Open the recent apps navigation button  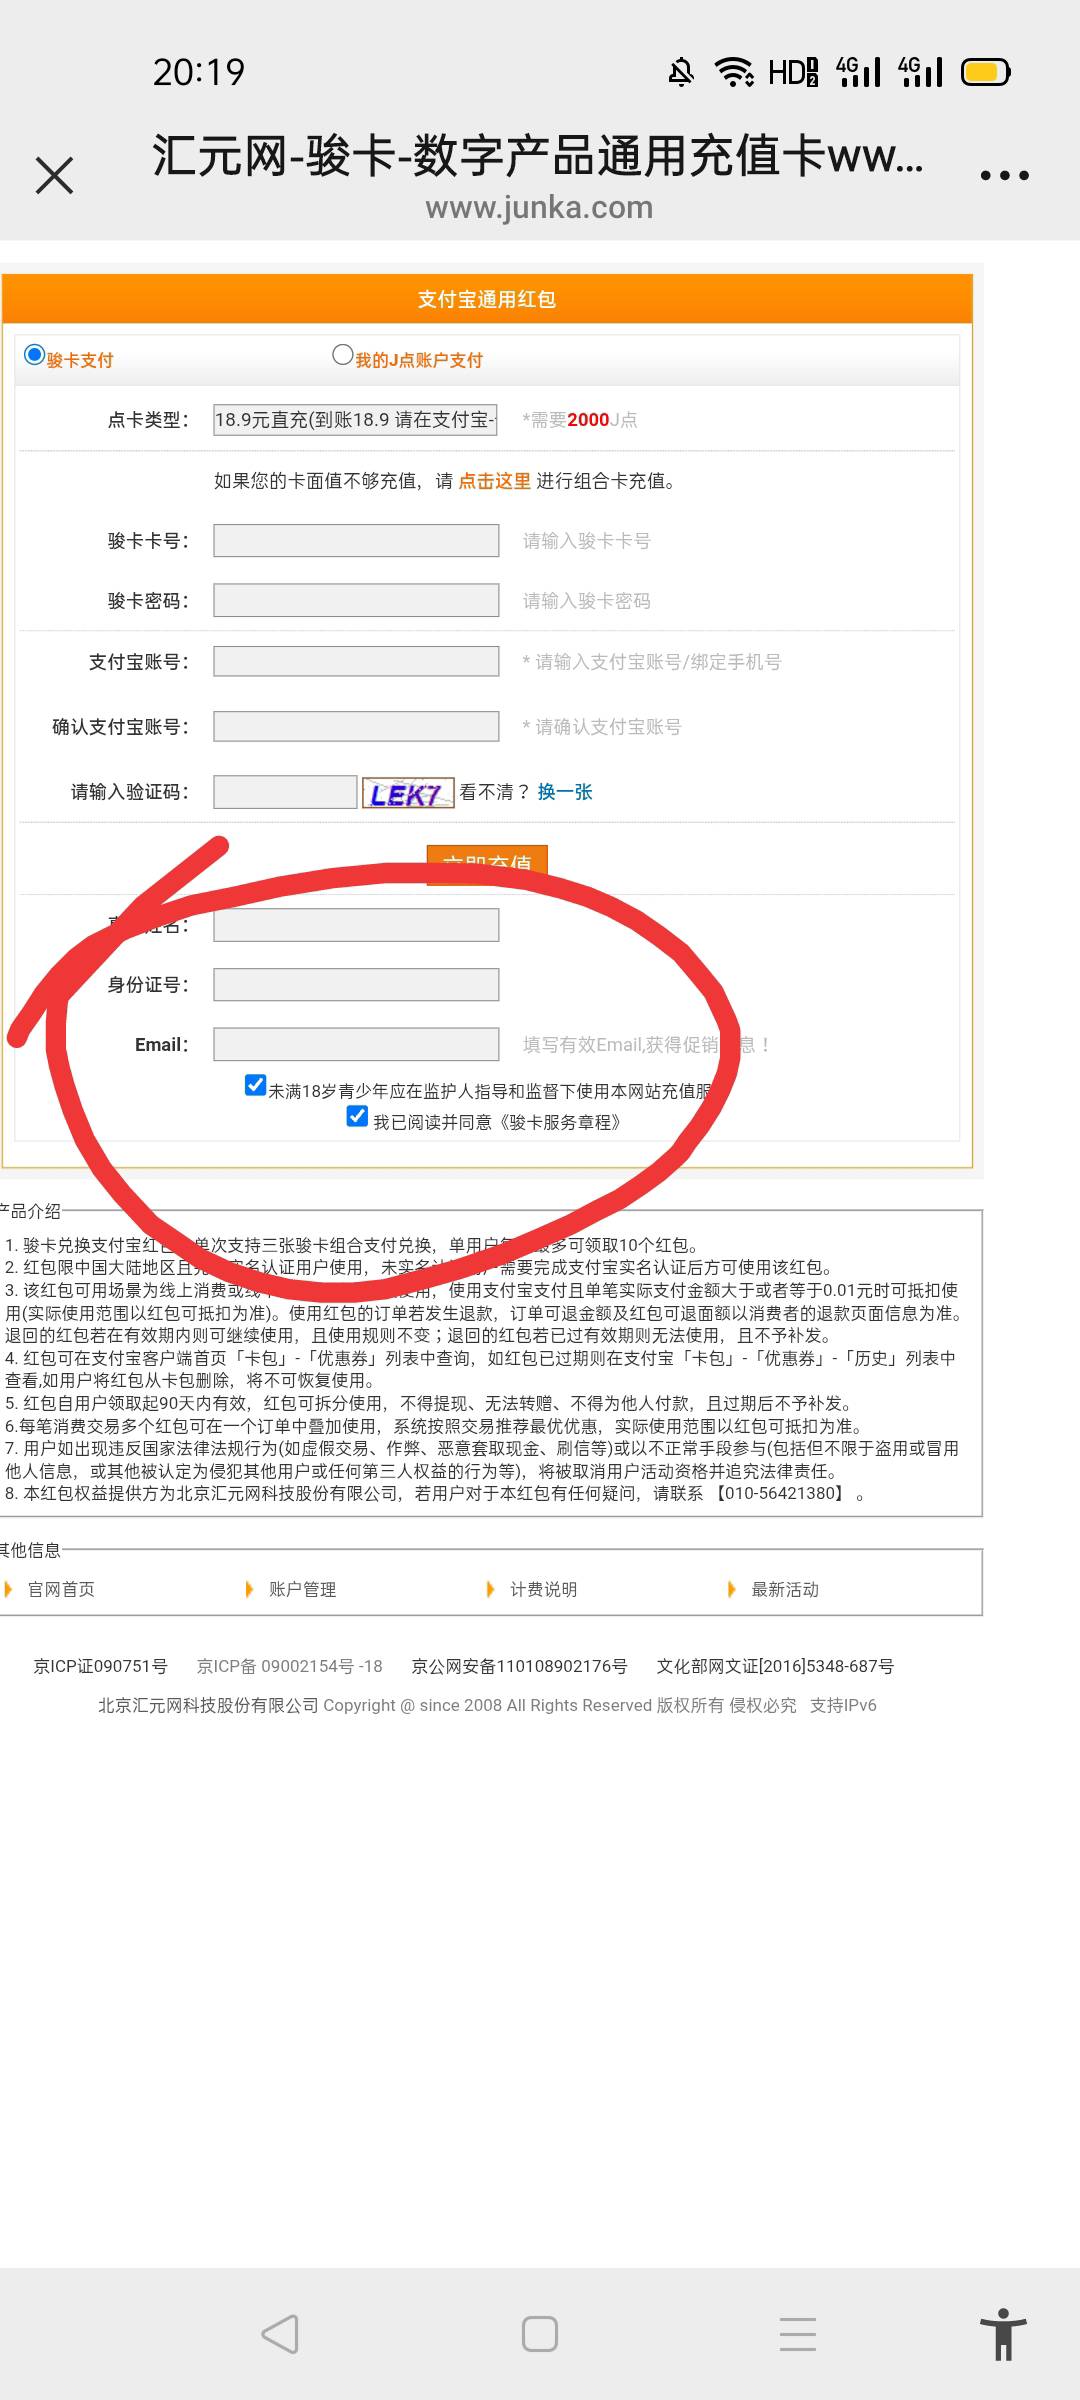(798, 2334)
